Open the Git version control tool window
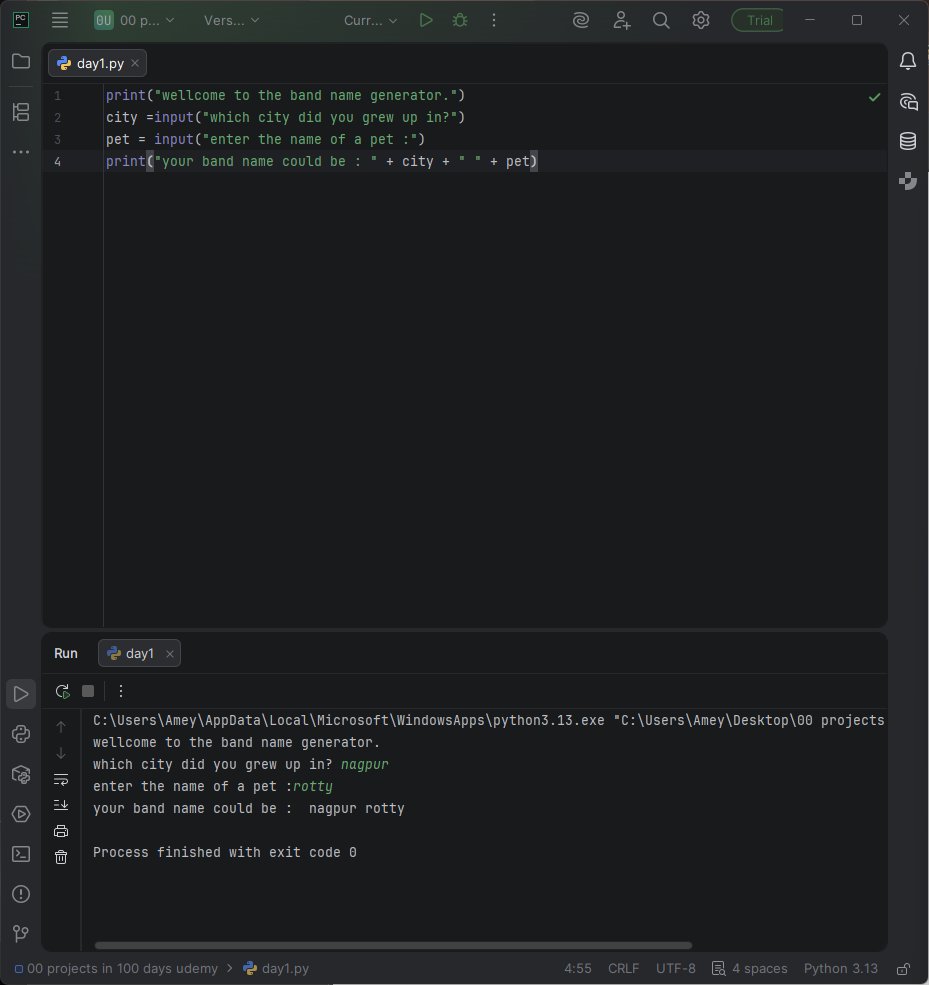 pos(21,933)
